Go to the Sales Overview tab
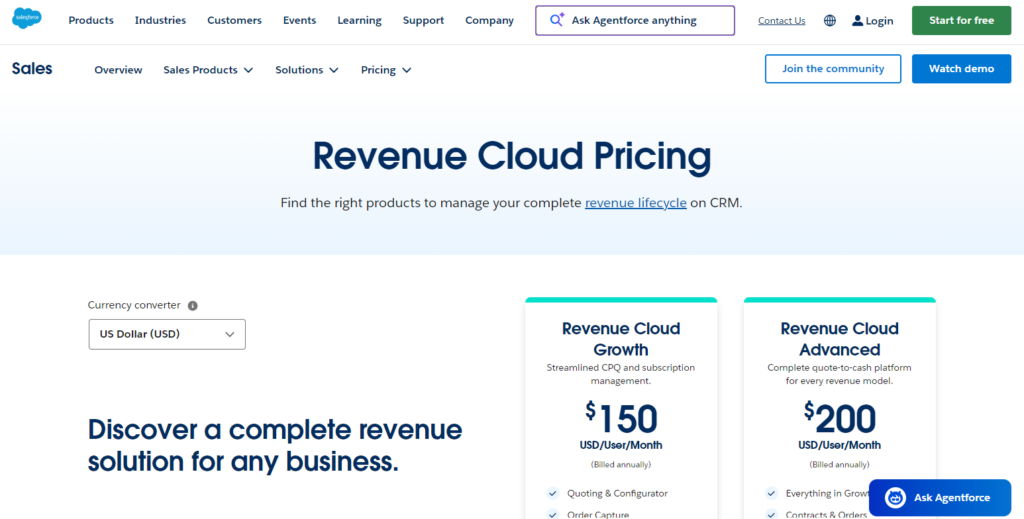This screenshot has width=1024, height=519. click(x=118, y=70)
